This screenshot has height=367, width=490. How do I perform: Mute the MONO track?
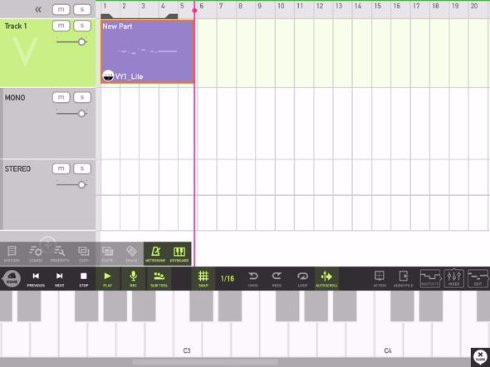[x=61, y=97]
